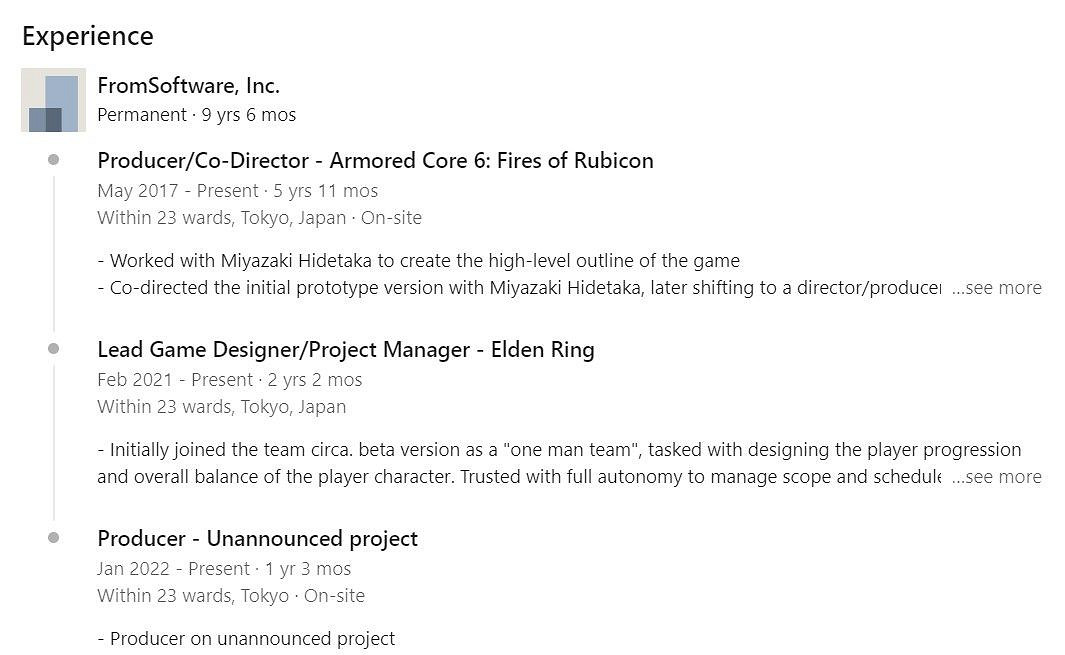Click the Elden Ring timeline bullet

[x=53, y=349]
